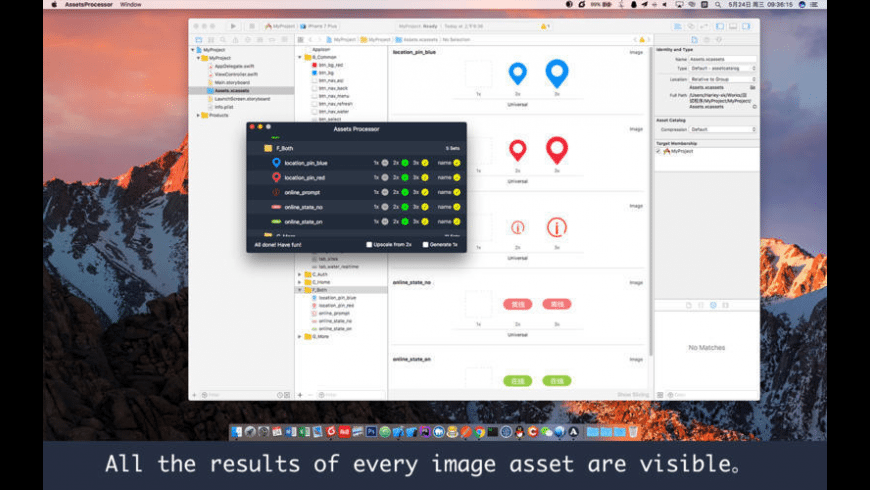Open the Compression dropdown in Asset Catalog
The height and width of the screenshot is (490, 870).
(x=723, y=129)
